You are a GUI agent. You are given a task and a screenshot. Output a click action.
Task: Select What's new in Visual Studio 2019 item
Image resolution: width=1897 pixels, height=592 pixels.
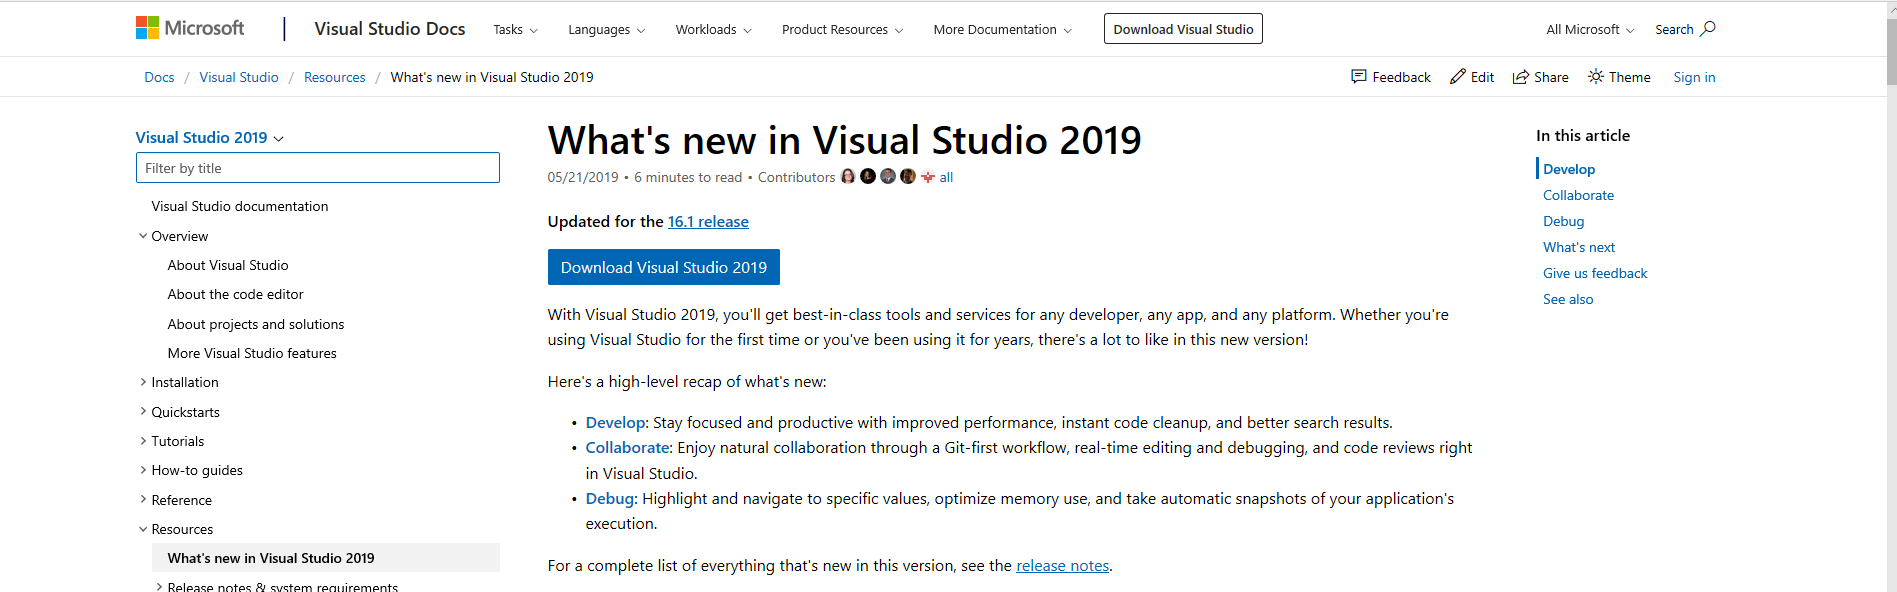(x=326, y=558)
